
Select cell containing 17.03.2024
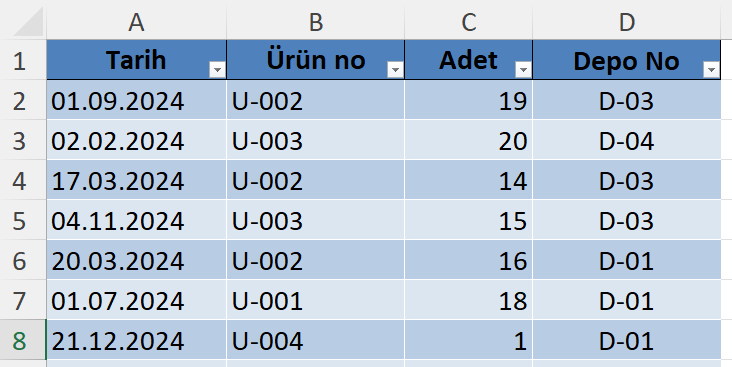pyautogui.click(x=136, y=180)
